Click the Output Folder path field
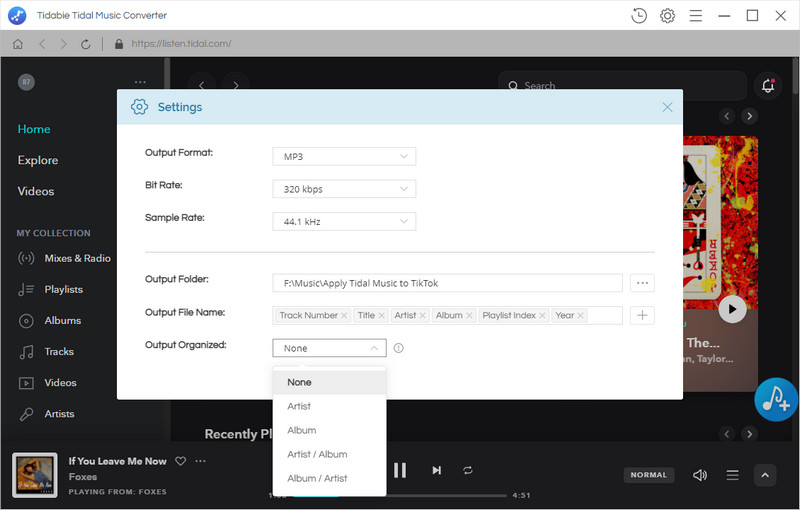This screenshot has width=800, height=510. [x=447, y=283]
